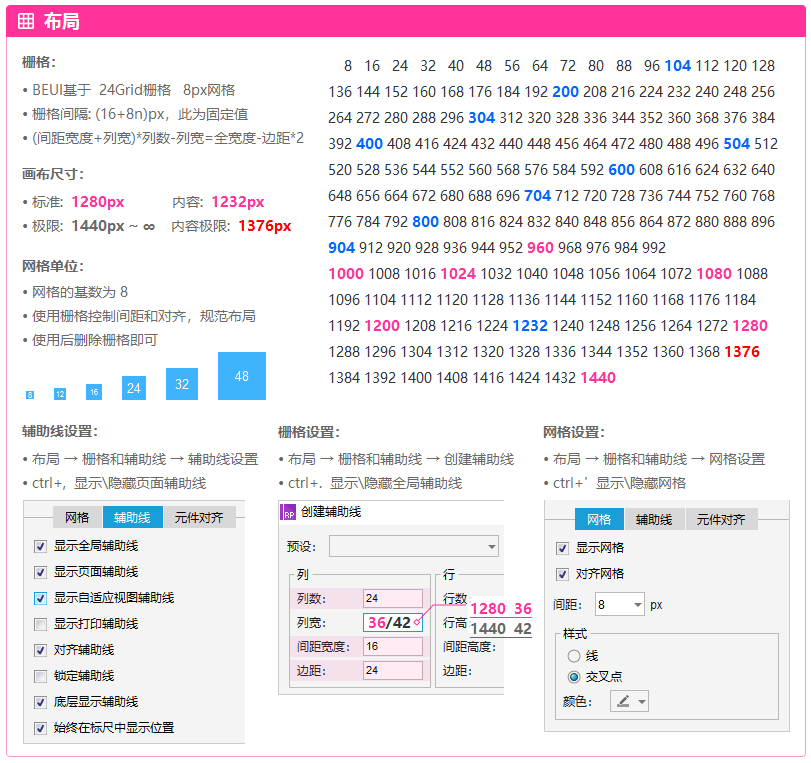Click the 1280 36 annotation text
811x763 pixels.
(x=501, y=608)
